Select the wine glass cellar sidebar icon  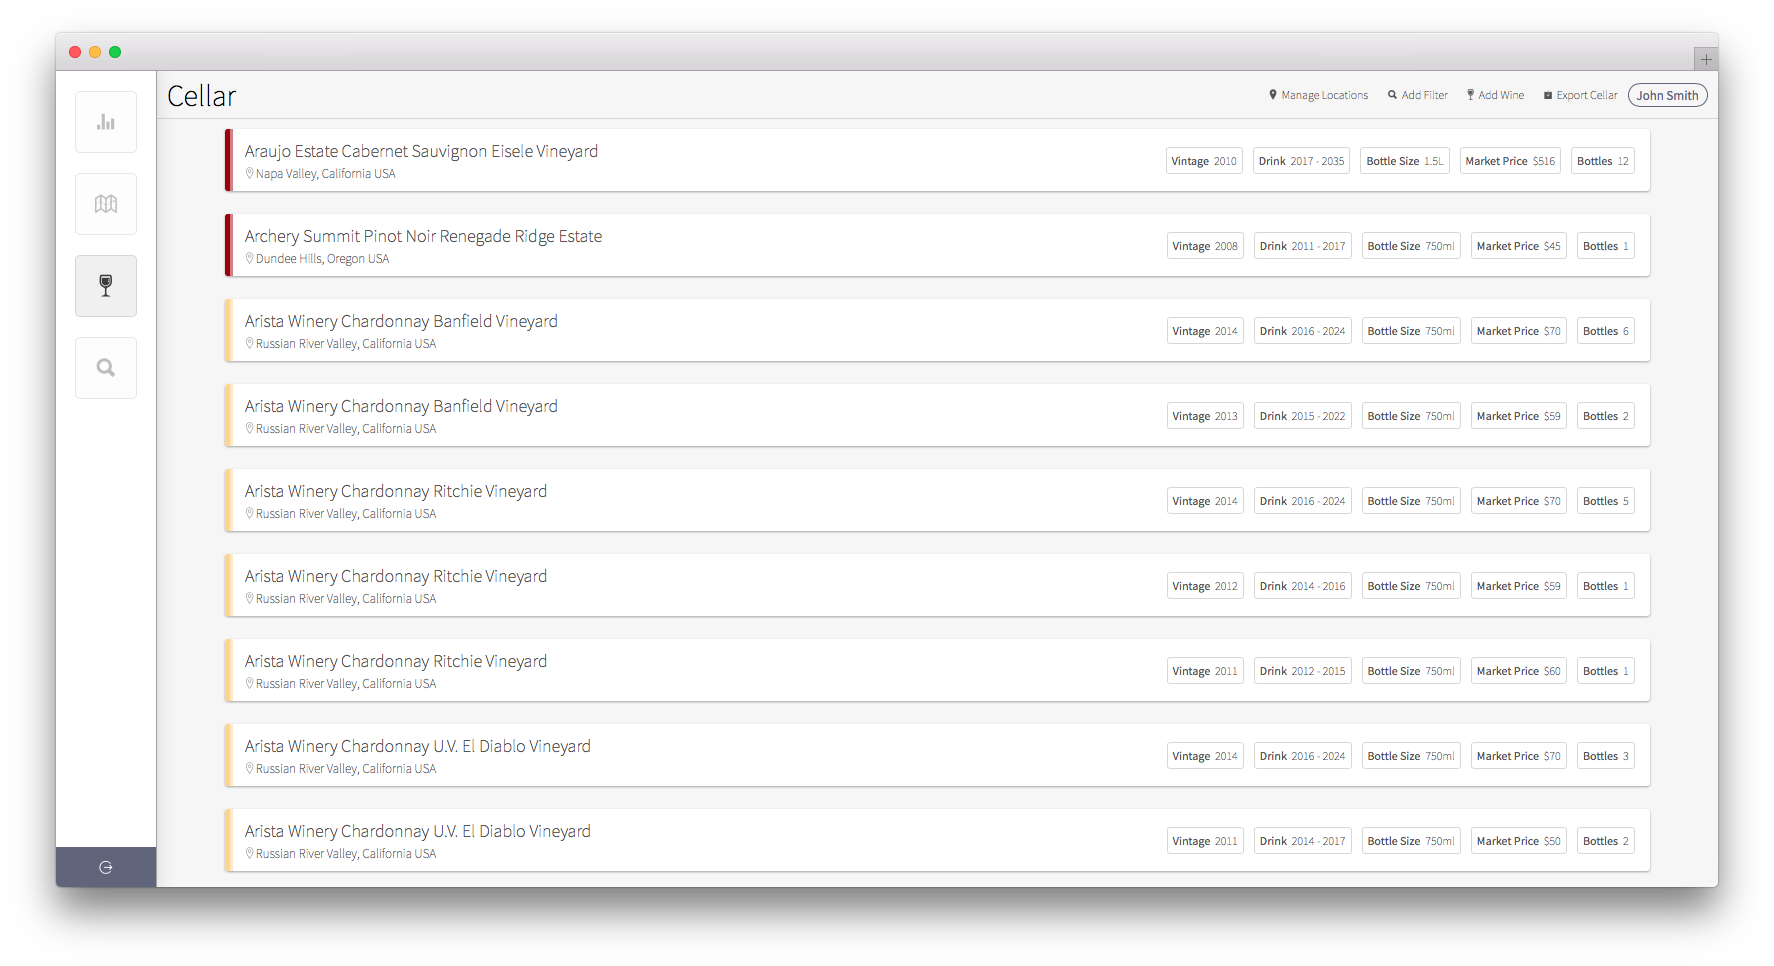pyautogui.click(x=106, y=286)
